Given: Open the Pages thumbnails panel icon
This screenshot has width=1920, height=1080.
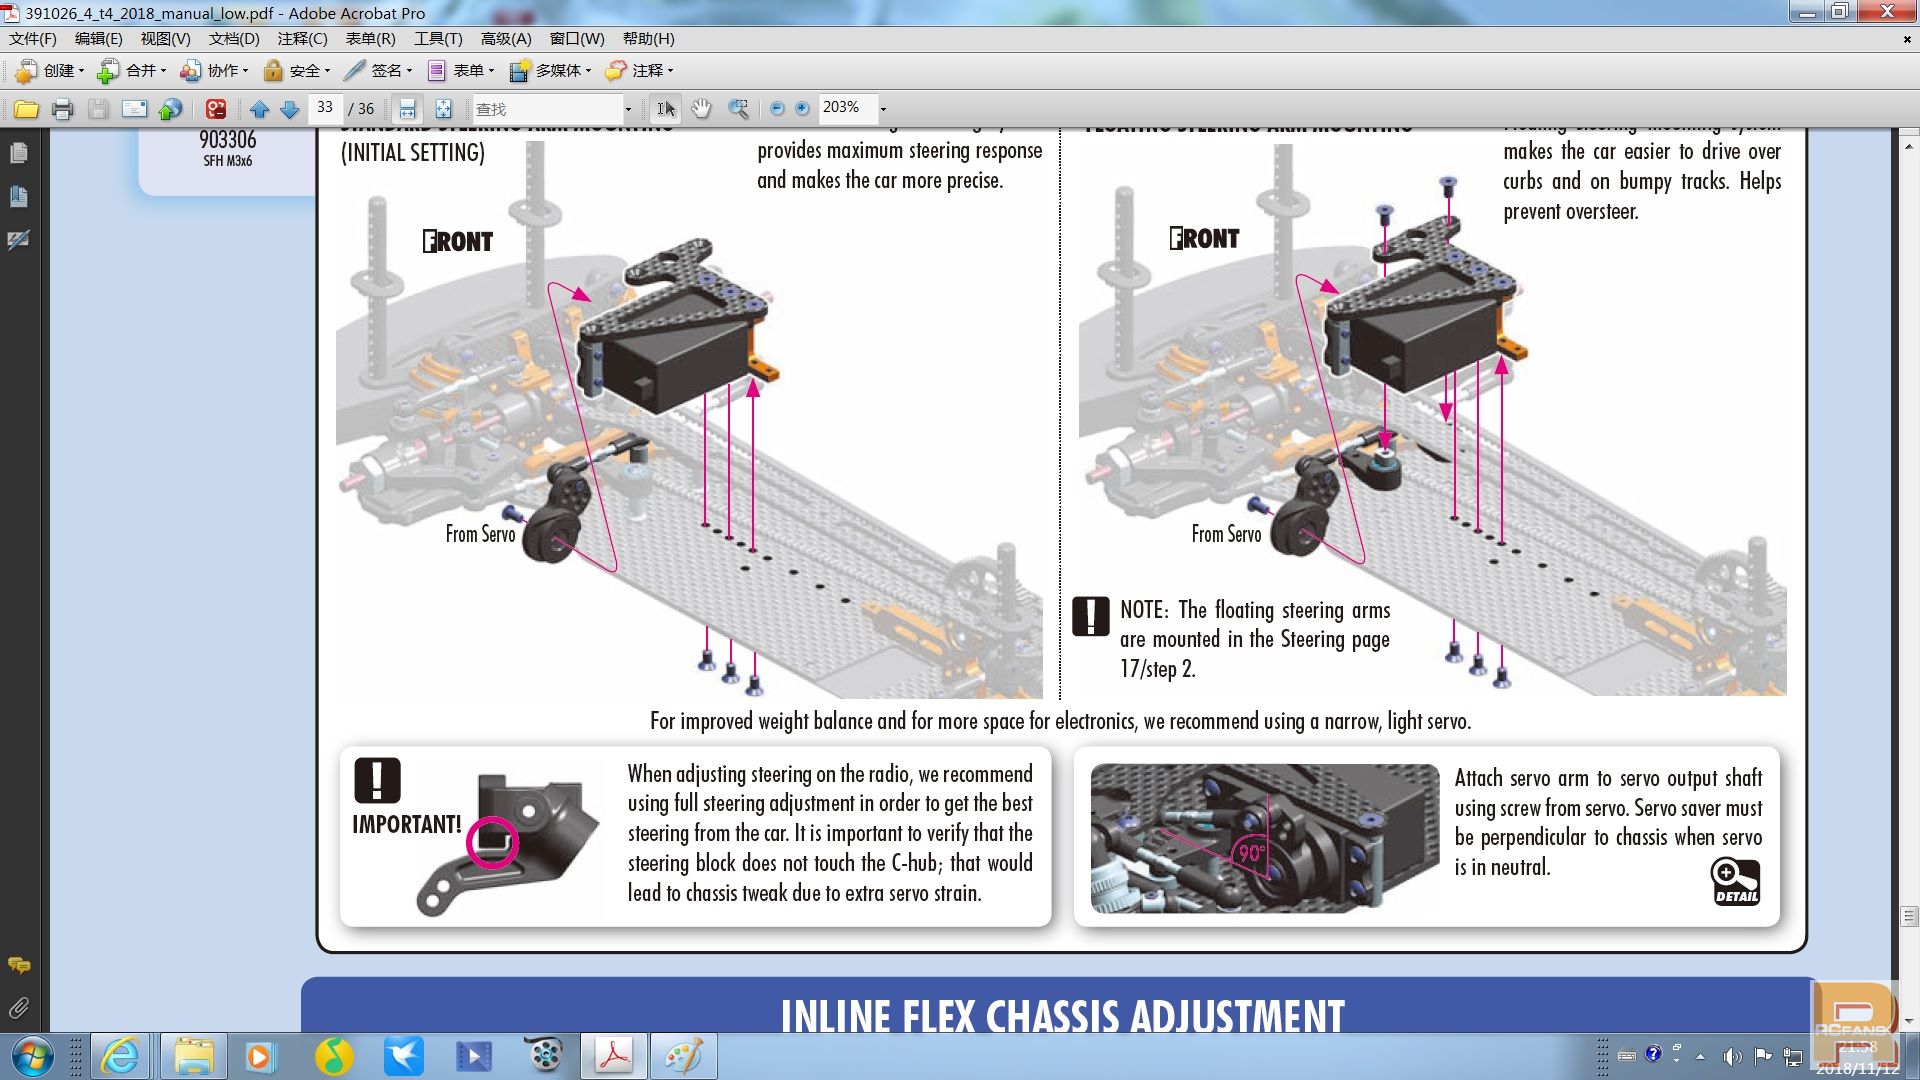Looking at the screenshot, I should (x=18, y=153).
